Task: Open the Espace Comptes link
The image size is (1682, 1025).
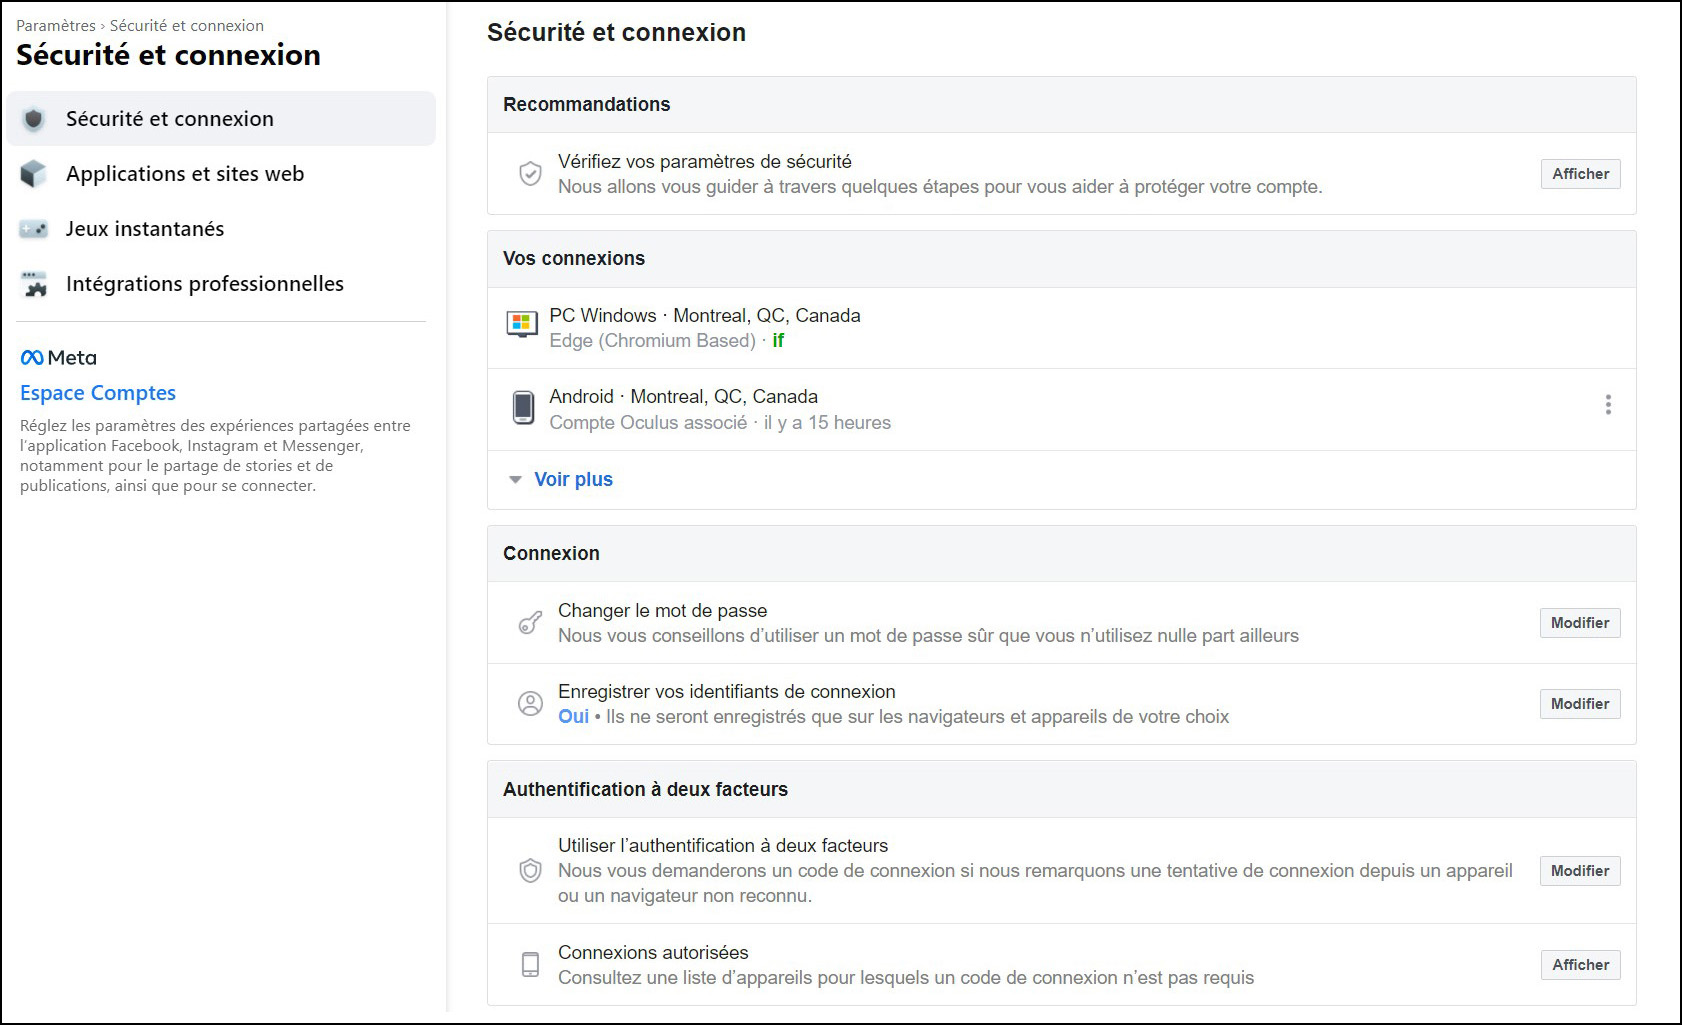Action: (98, 393)
